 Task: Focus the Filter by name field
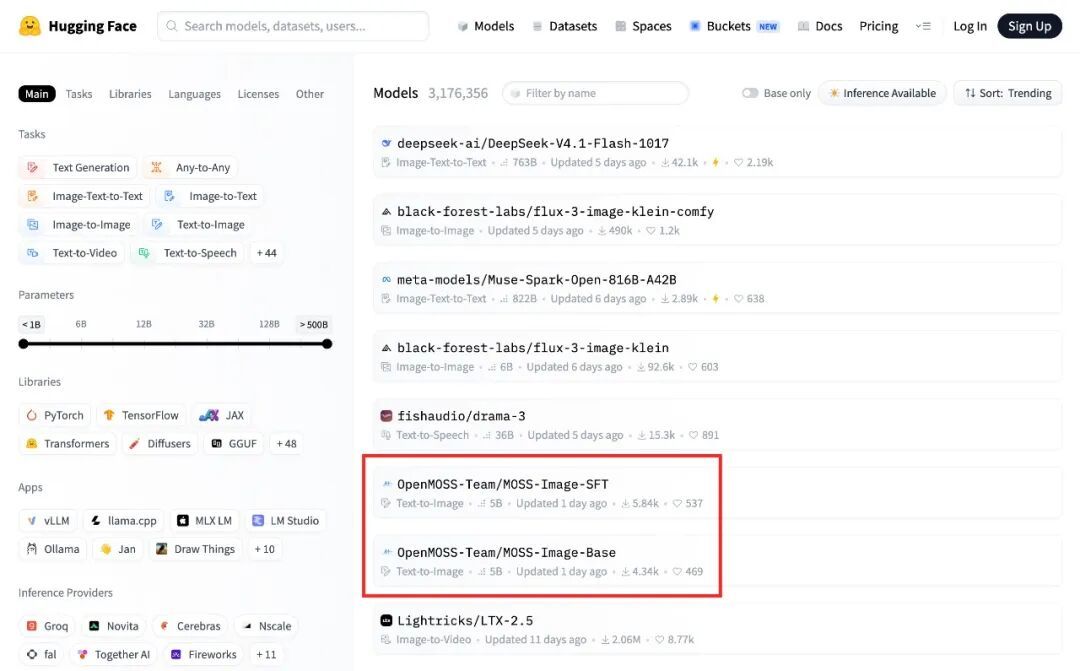pyautogui.click(x=596, y=93)
